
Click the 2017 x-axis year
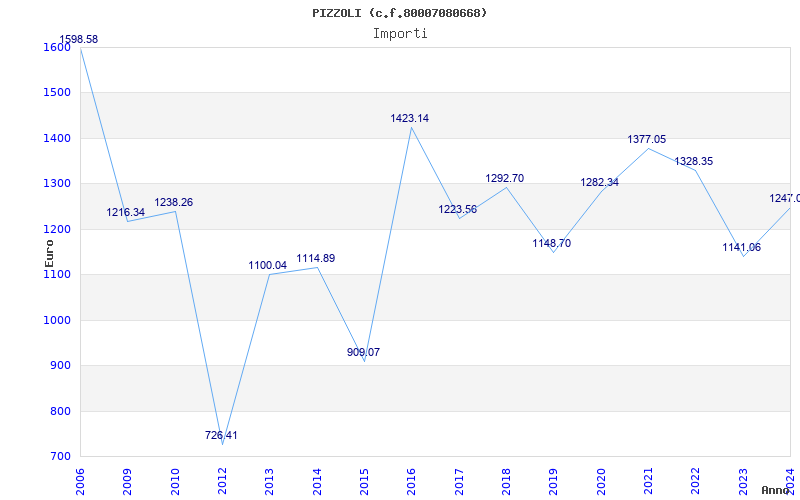(x=459, y=481)
